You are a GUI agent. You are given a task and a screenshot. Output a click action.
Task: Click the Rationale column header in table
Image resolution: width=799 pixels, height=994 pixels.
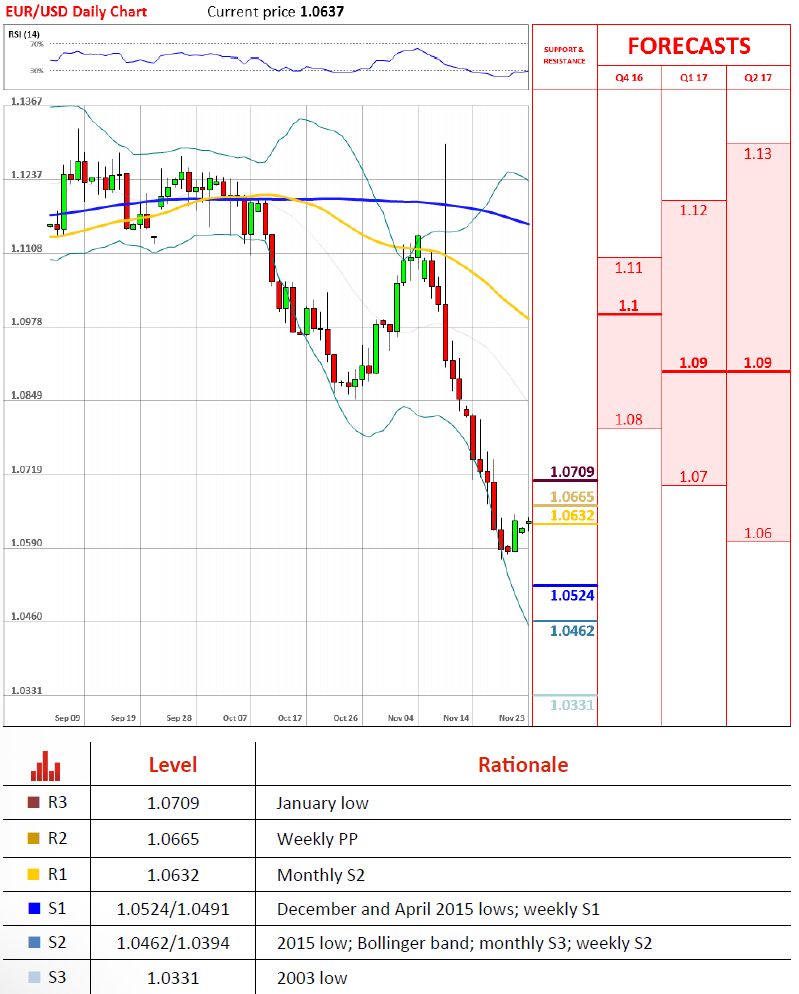[523, 765]
